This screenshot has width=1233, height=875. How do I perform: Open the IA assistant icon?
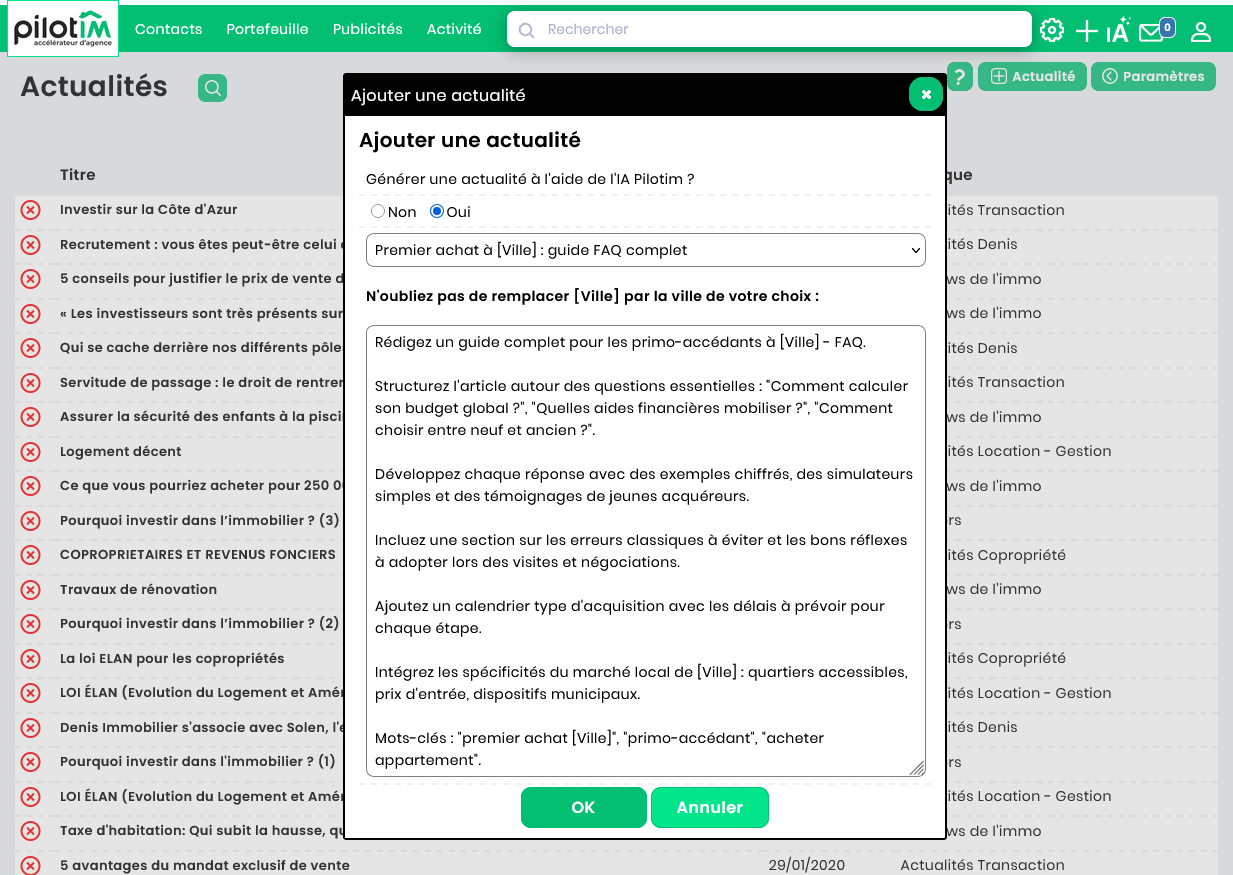coord(1118,31)
